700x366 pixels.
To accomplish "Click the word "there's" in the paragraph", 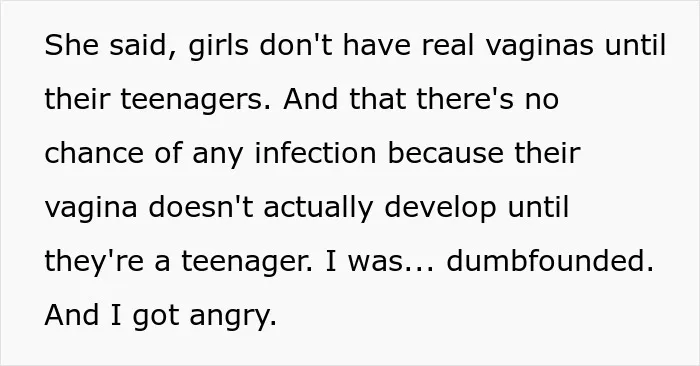I will (465, 99).
